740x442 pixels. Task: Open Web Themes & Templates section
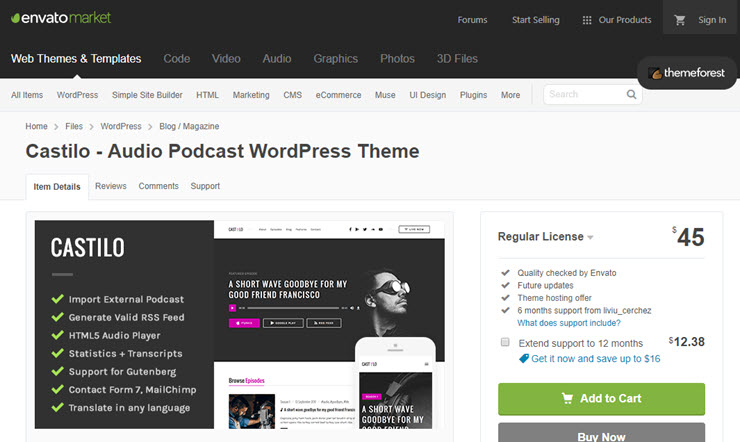coord(76,58)
